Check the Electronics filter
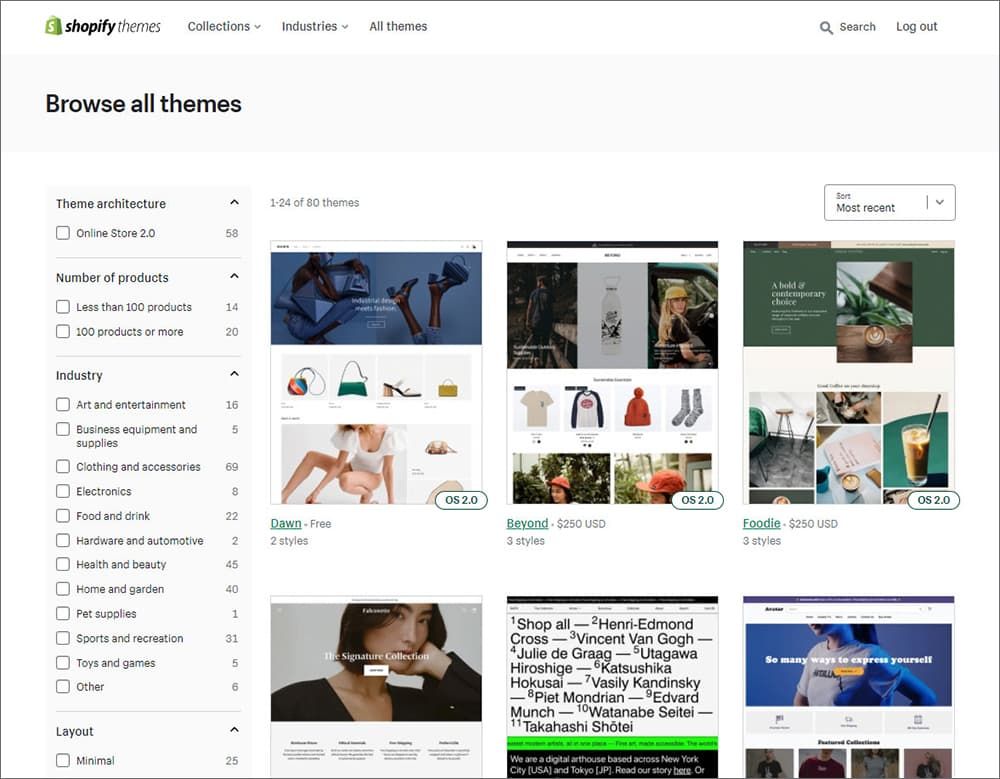This screenshot has width=1000, height=779. pos(62,491)
